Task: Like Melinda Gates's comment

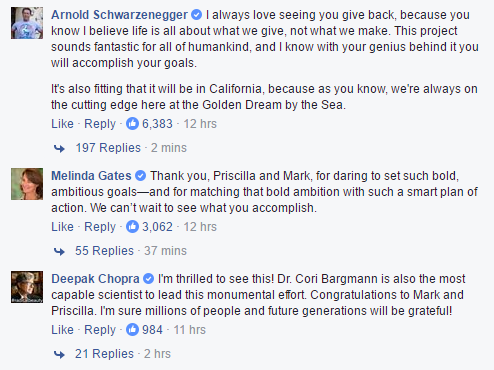Action: pyautogui.click(x=62, y=227)
